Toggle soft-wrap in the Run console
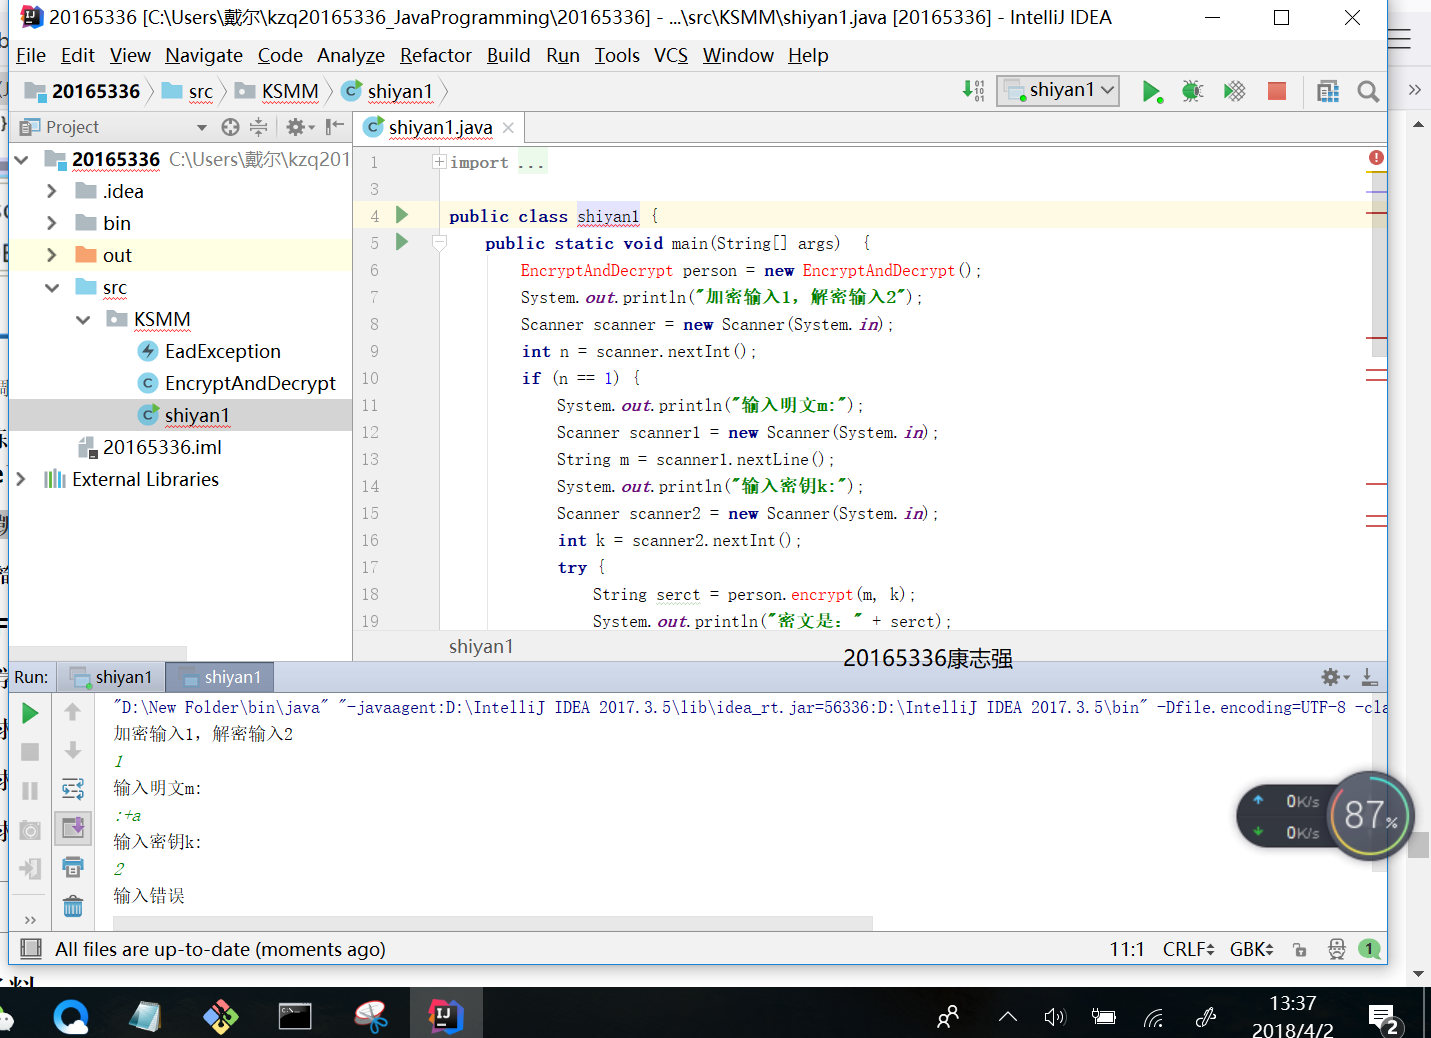The width and height of the screenshot is (1431, 1038). pos(73,789)
